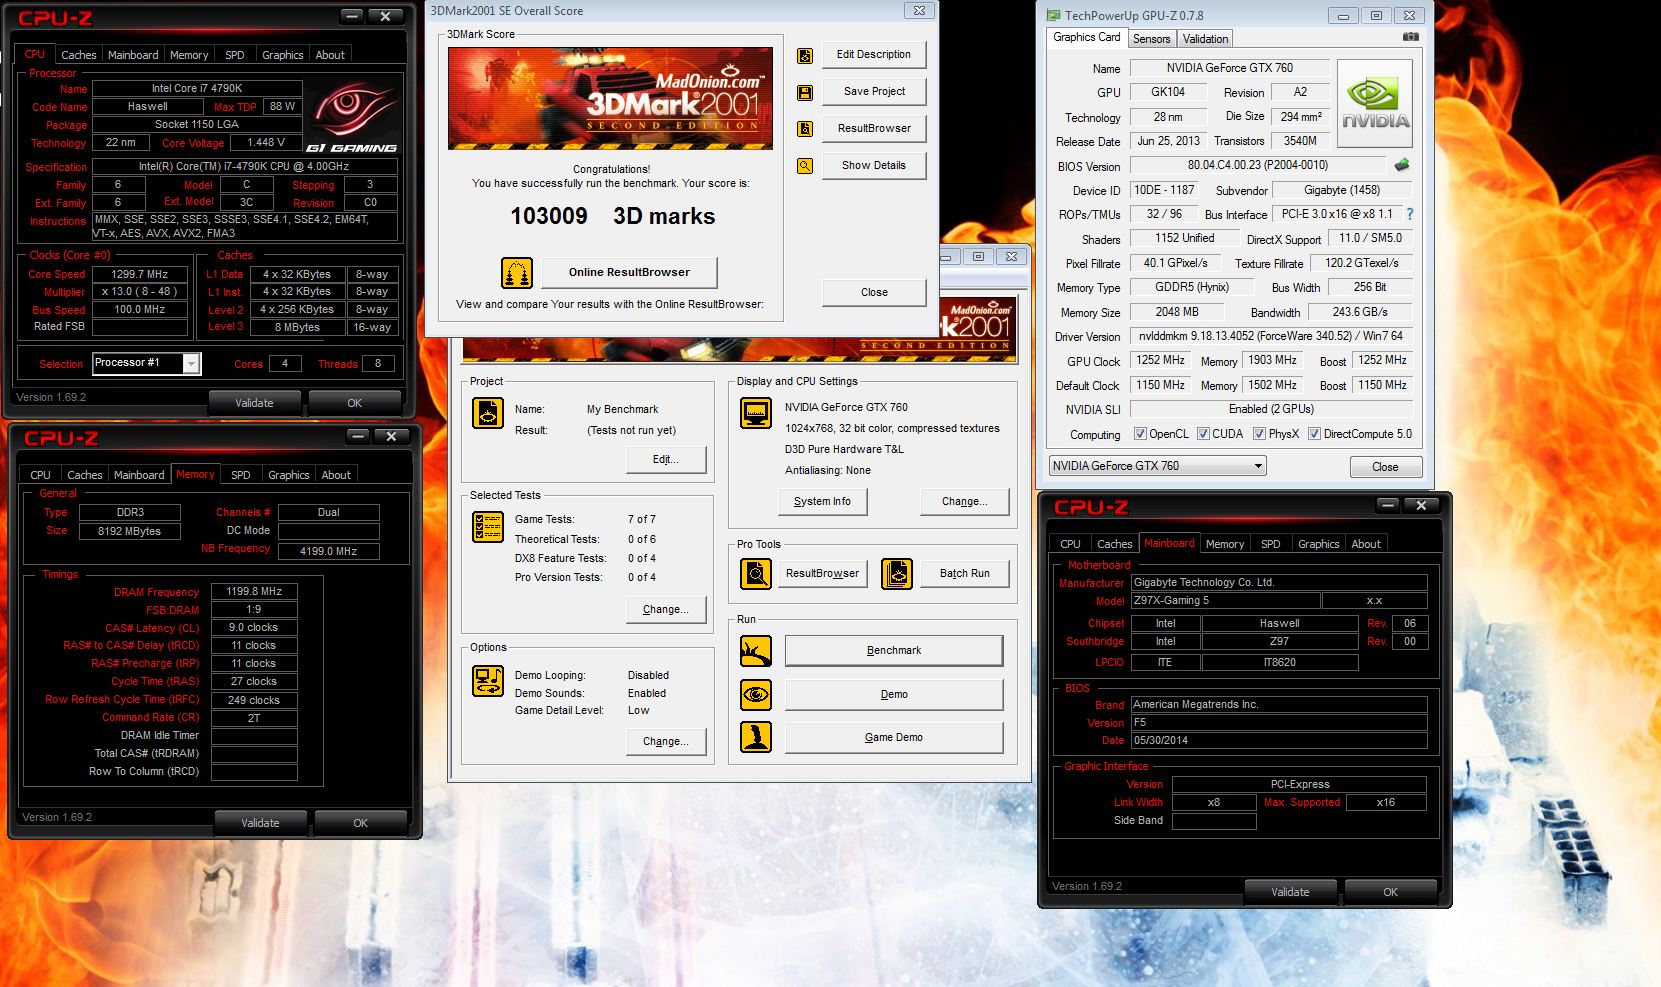
Task: Click the Show Details button
Action: [x=874, y=166]
